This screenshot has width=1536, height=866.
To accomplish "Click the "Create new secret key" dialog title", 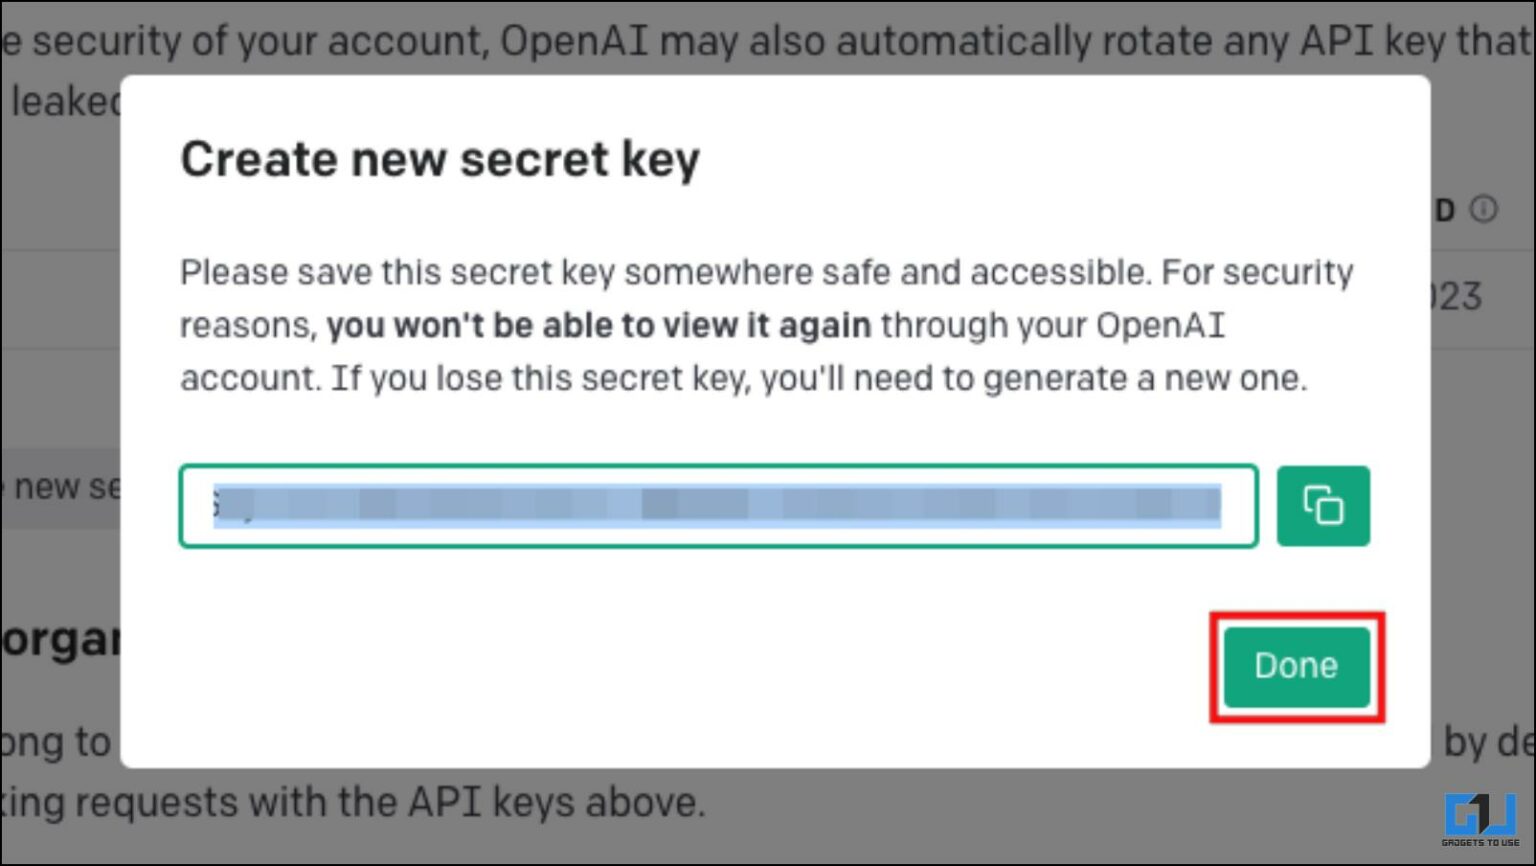I will pyautogui.click(x=439, y=159).
